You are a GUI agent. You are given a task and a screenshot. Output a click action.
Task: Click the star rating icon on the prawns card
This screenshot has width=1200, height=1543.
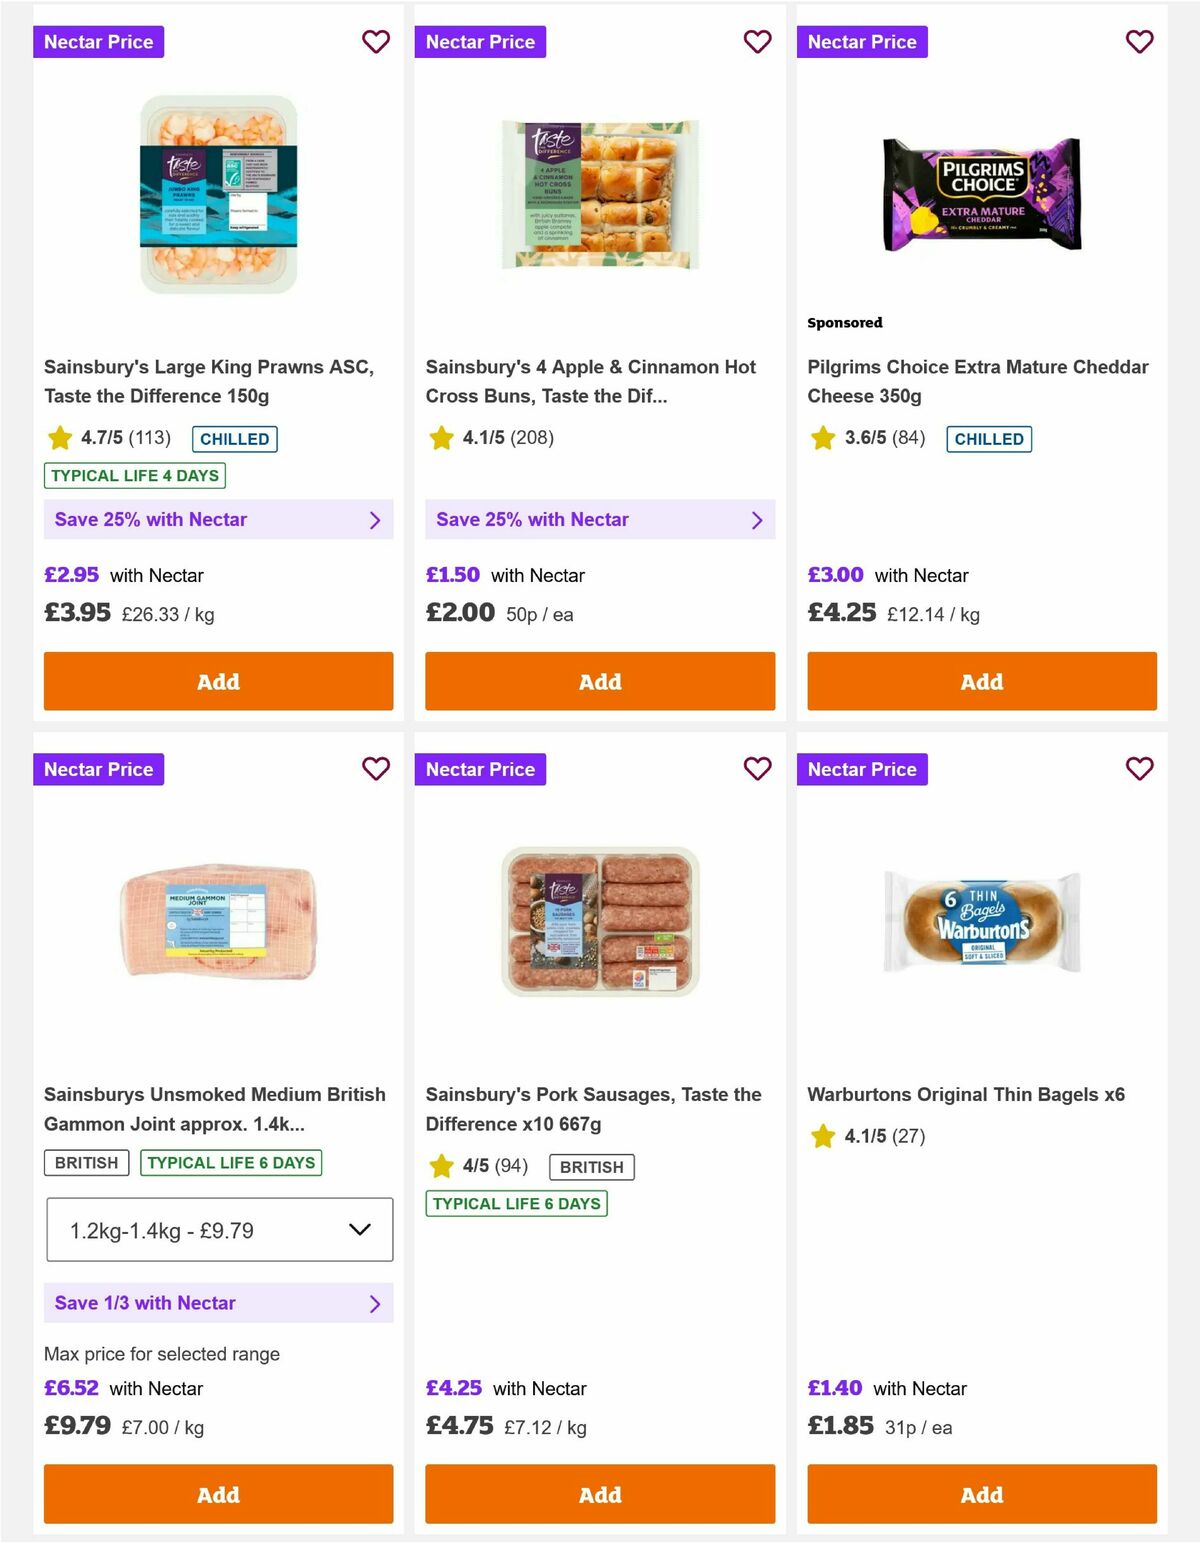58,438
